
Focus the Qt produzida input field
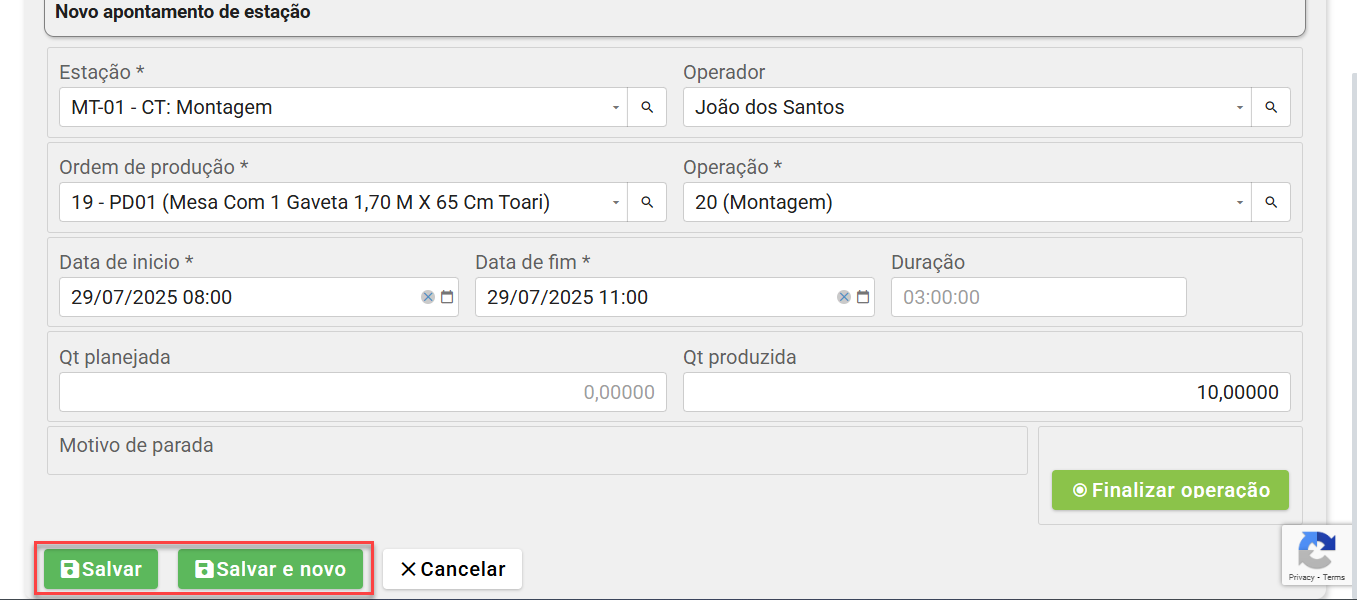(x=986, y=392)
